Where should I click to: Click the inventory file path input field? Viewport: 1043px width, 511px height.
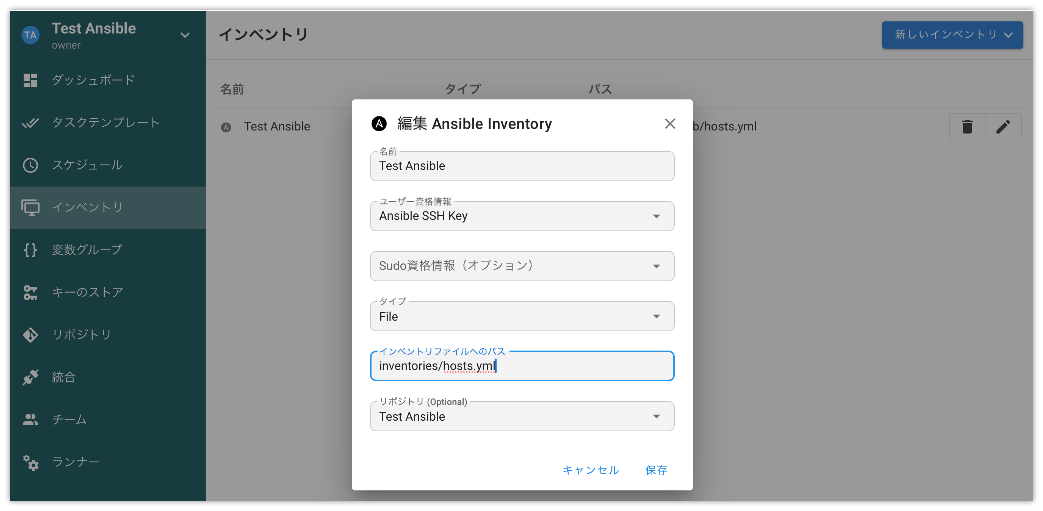(522, 366)
